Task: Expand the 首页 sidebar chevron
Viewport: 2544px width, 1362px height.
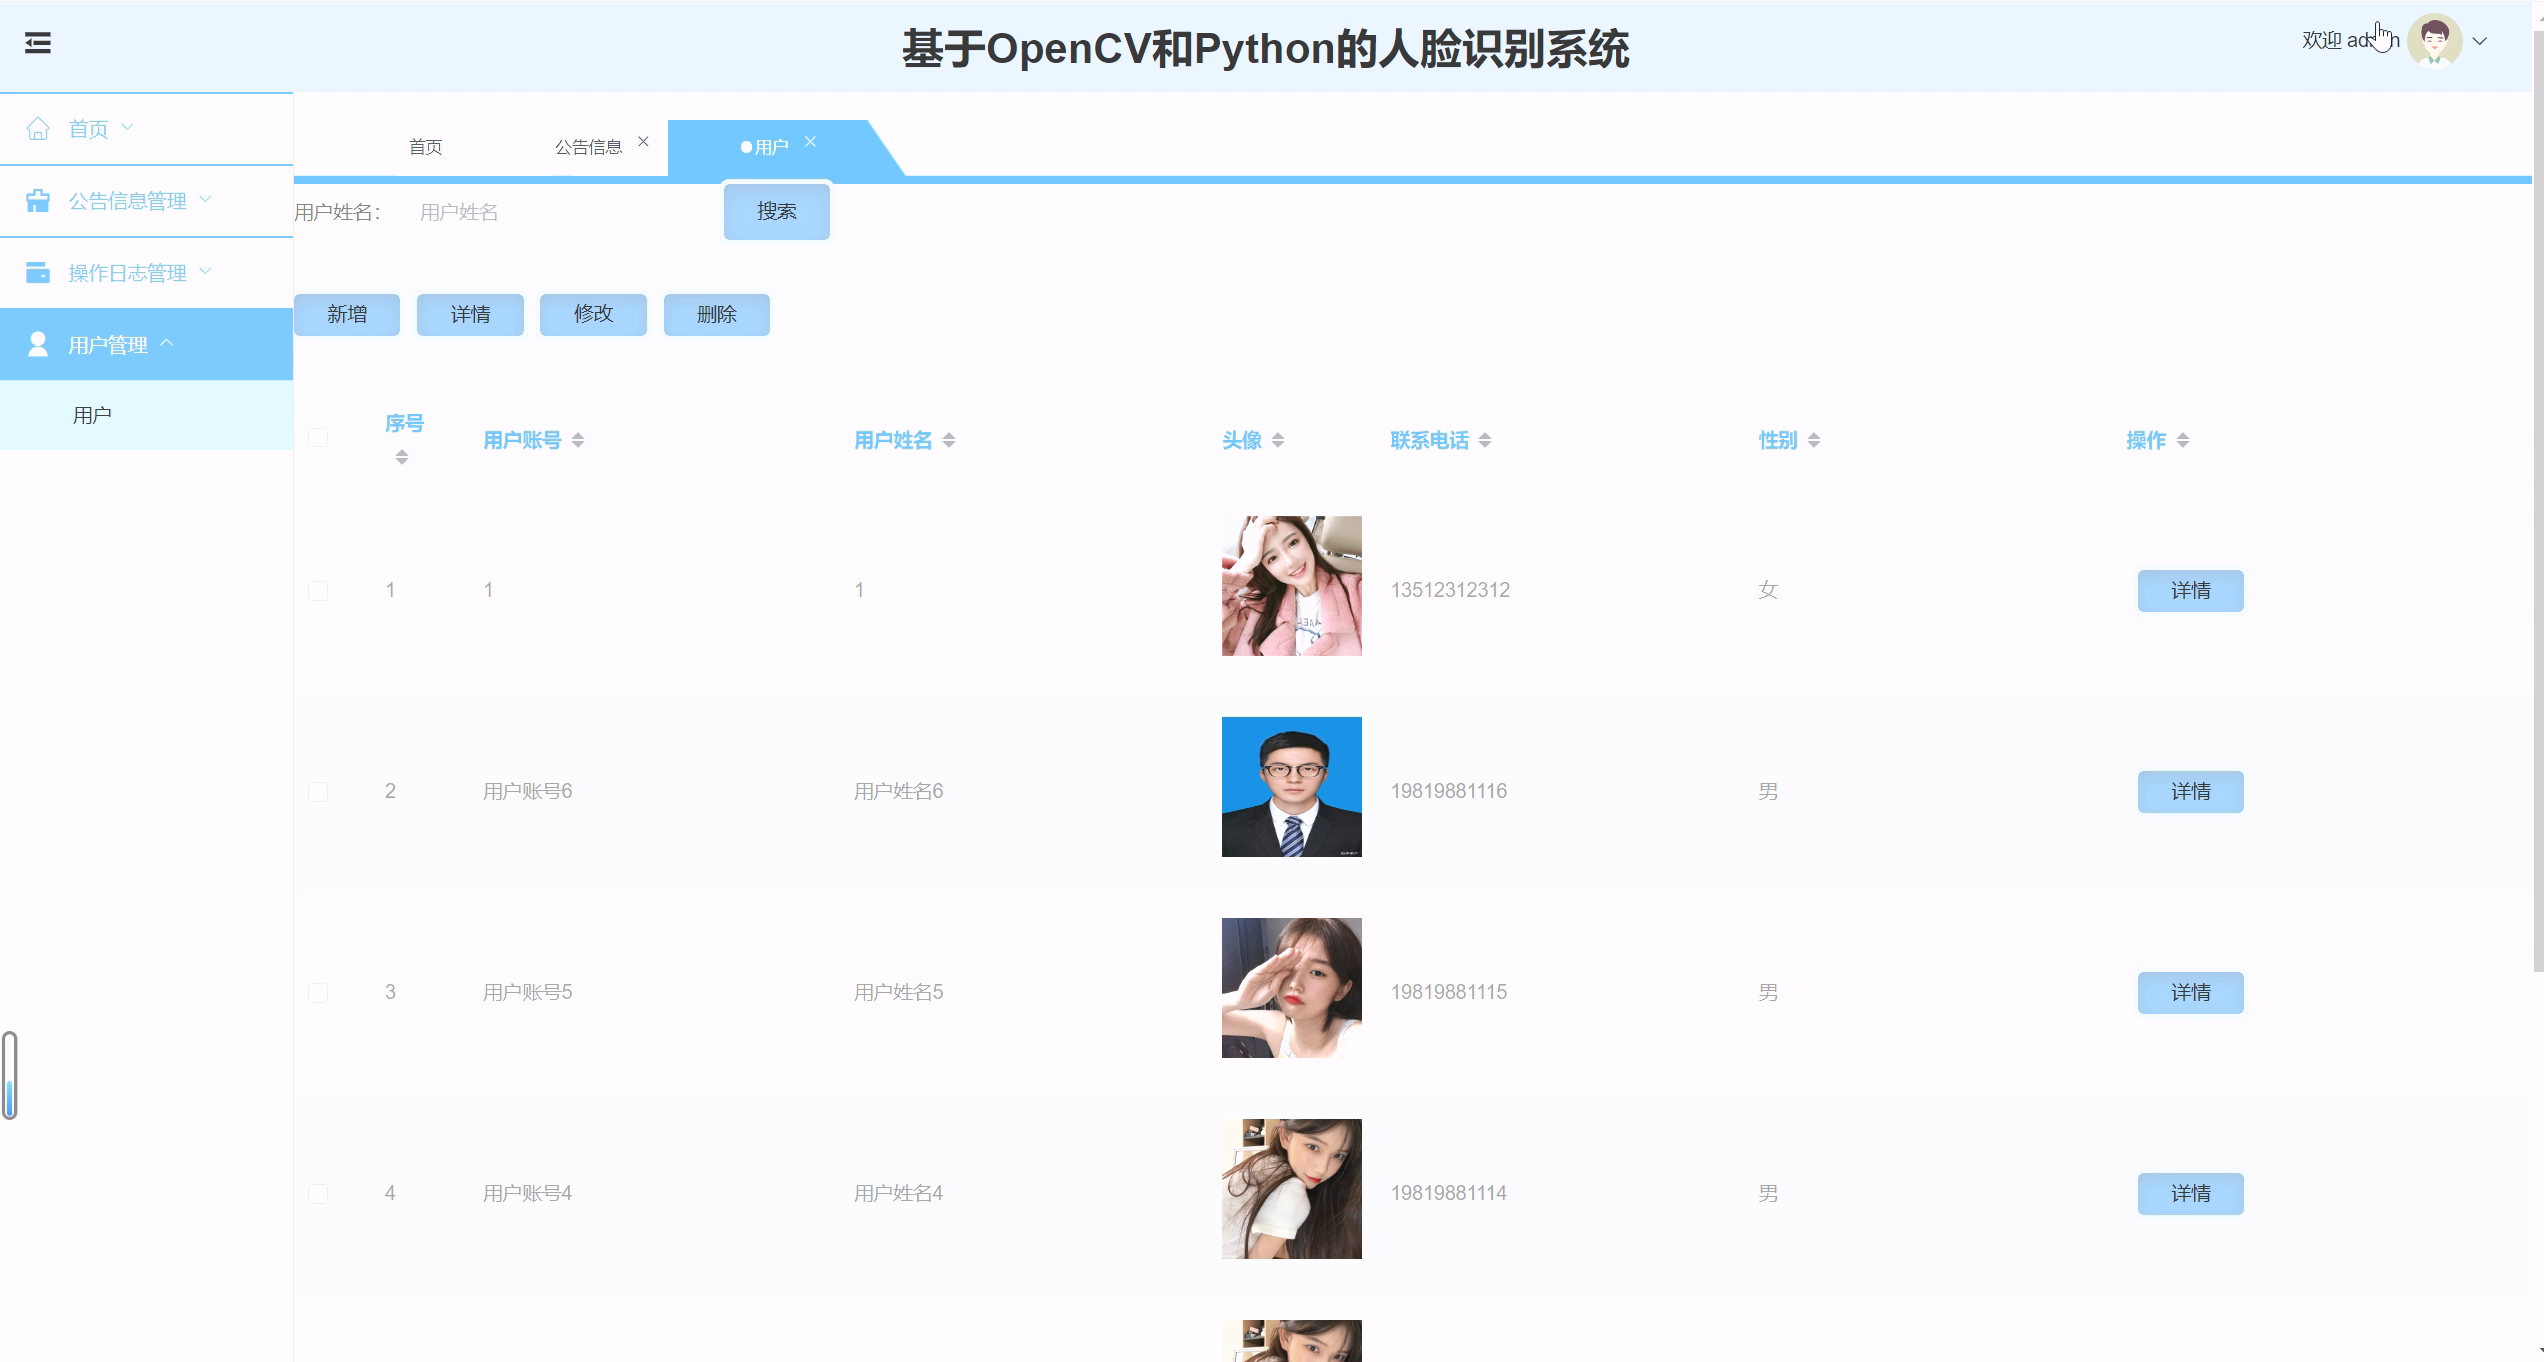Action: 127,128
